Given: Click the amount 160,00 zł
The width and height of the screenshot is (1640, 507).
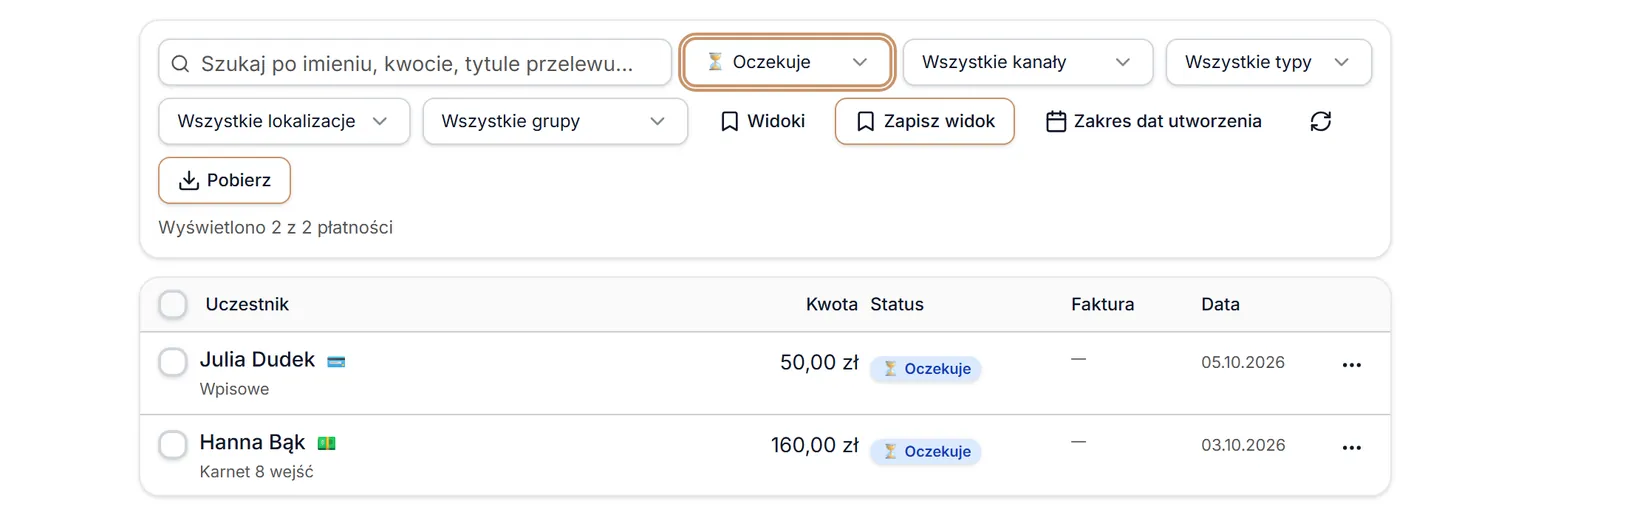Looking at the screenshot, I should point(814,445).
